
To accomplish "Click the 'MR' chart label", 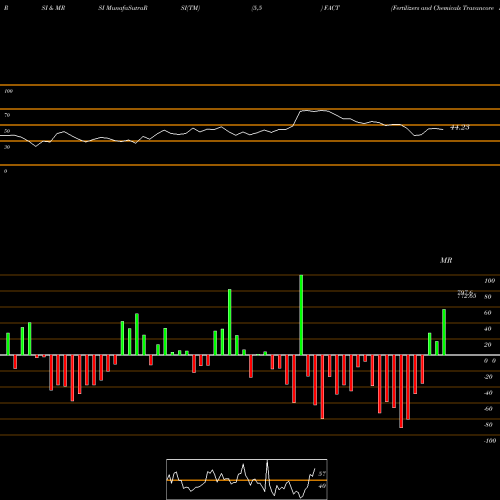I will pos(446,260).
